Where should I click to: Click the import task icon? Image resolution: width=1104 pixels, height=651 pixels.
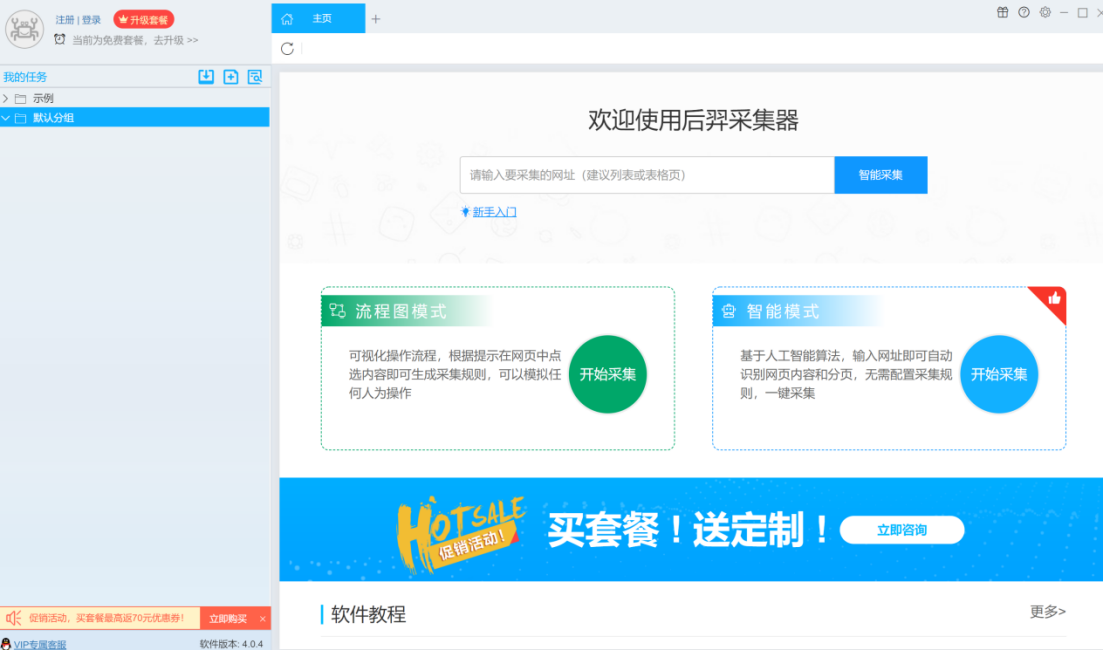206,77
